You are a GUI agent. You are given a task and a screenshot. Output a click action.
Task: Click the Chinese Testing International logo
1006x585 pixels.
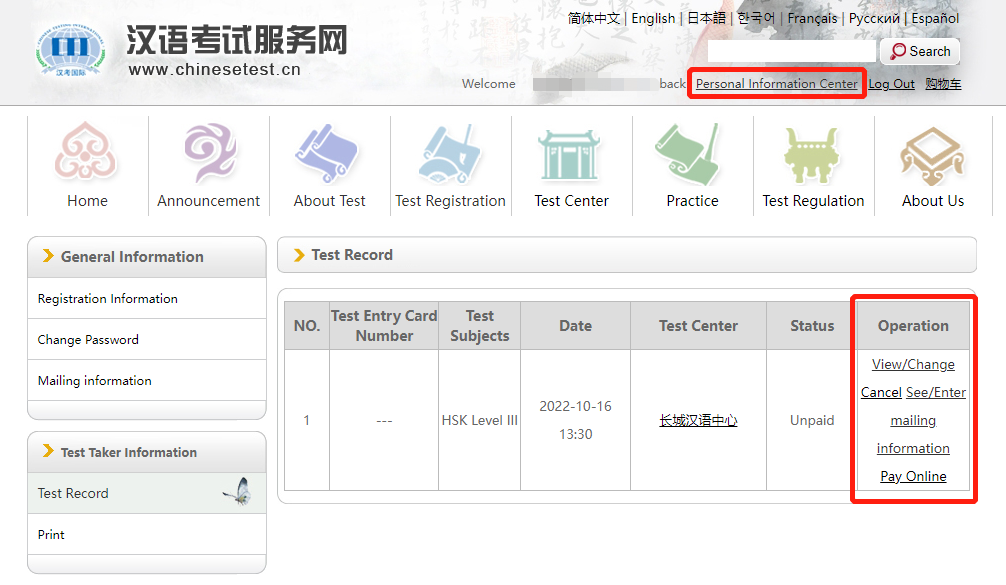(x=70, y=49)
